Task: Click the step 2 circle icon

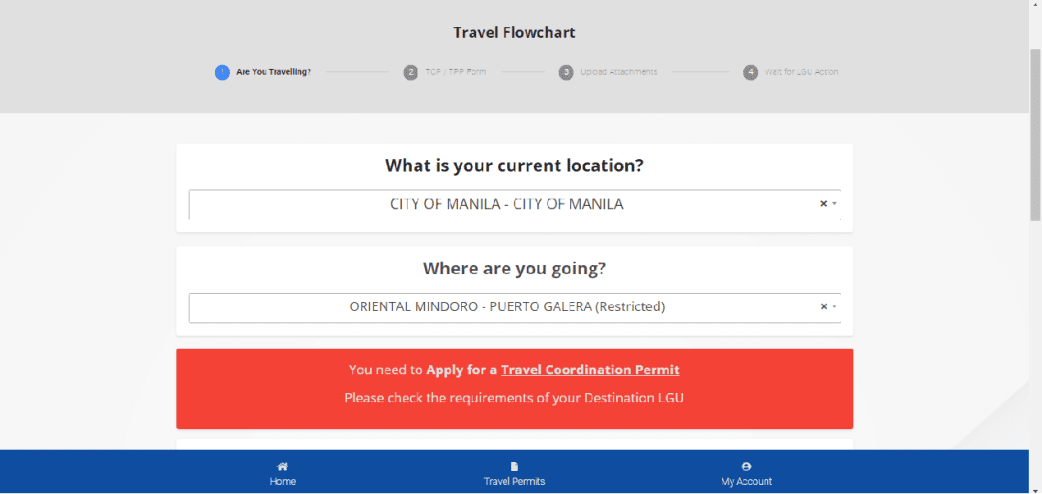Action: (411, 72)
